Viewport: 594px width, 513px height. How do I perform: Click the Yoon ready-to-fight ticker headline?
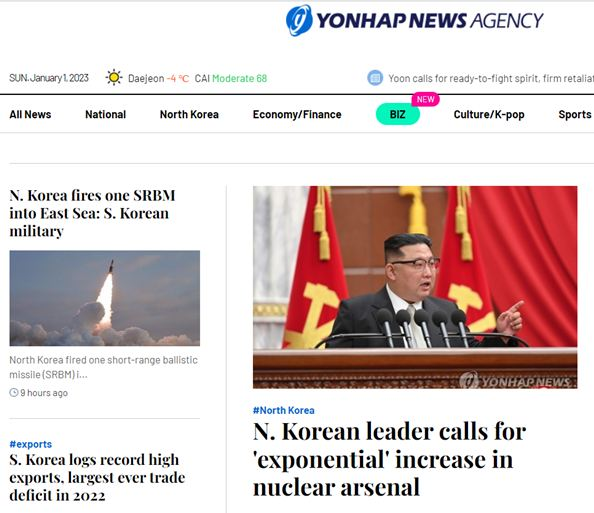[x=491, y=78]
